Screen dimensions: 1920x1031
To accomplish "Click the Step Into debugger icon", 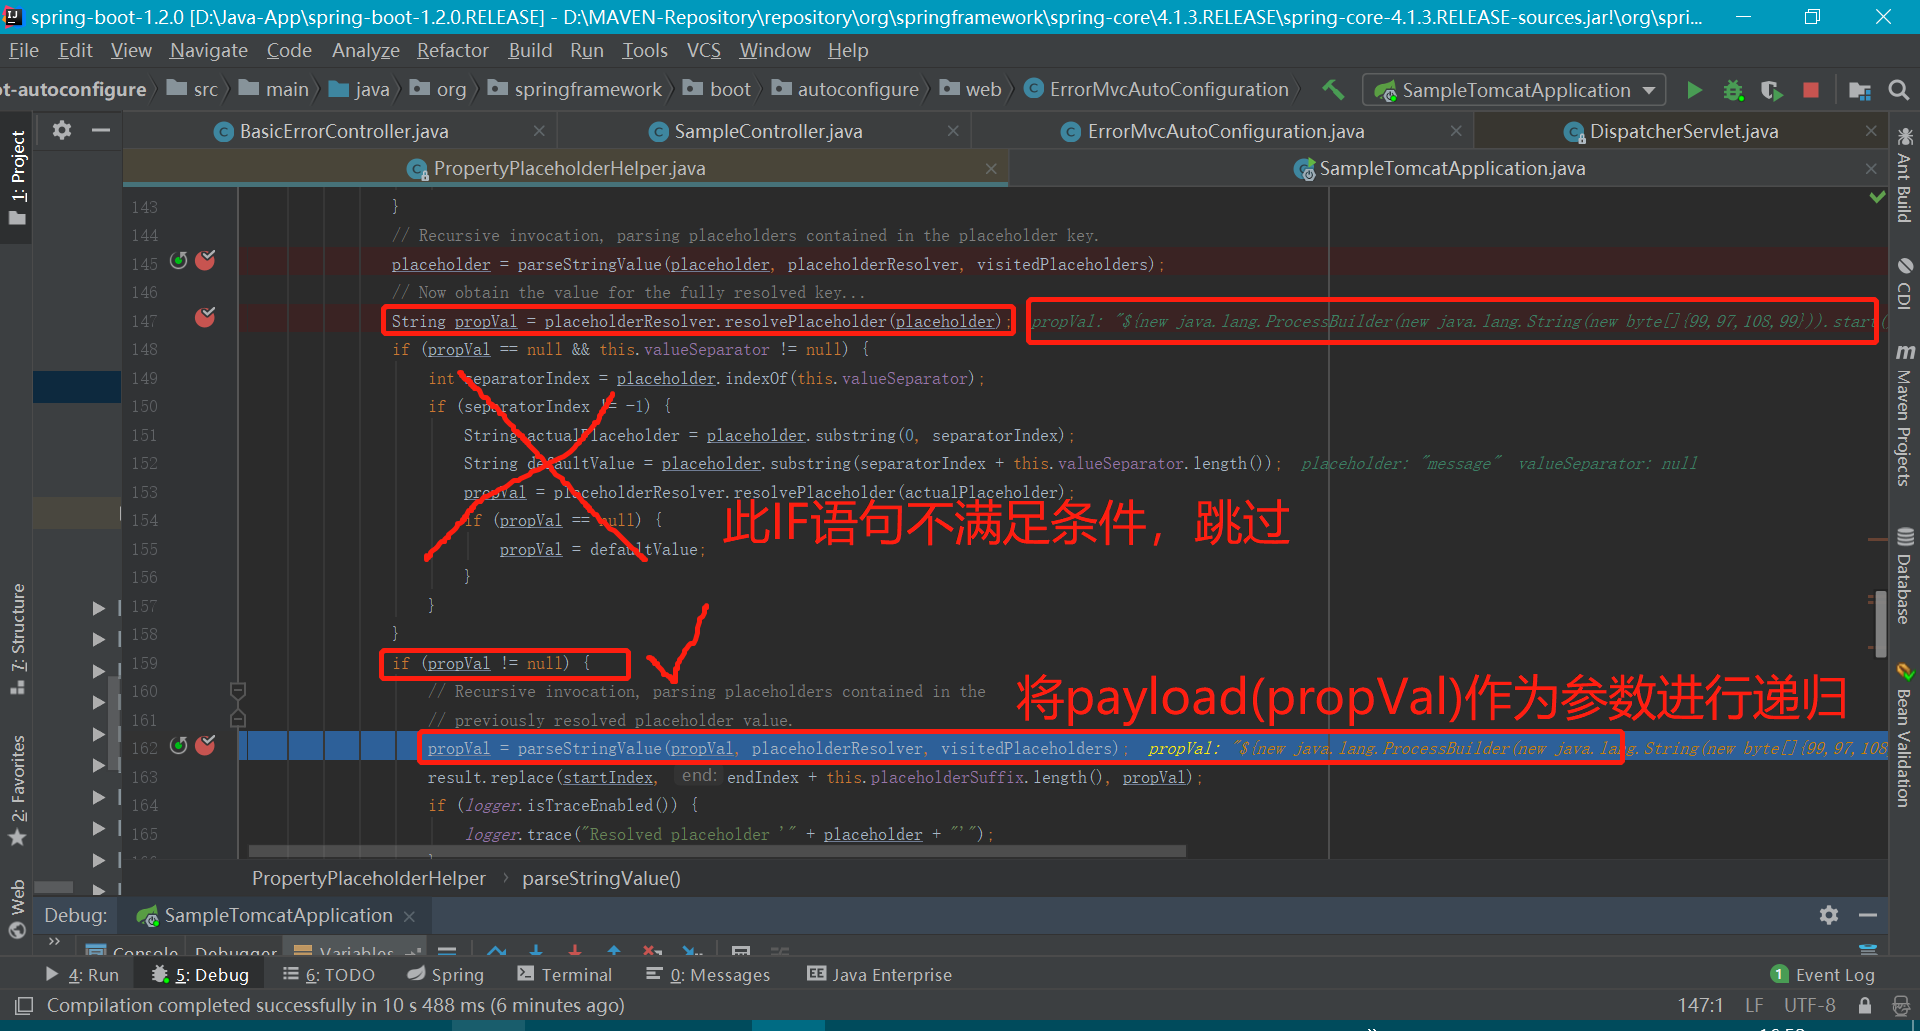I will coord(536,948).
